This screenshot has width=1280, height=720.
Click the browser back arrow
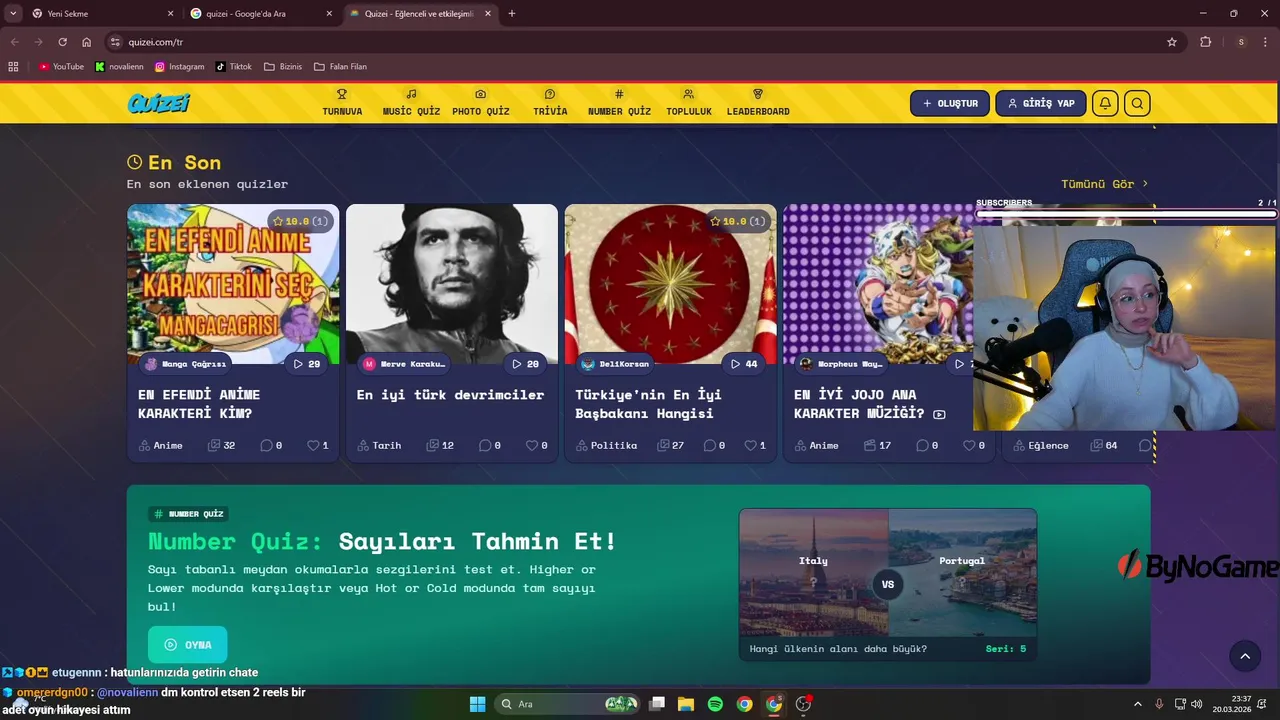pos(15,42)
